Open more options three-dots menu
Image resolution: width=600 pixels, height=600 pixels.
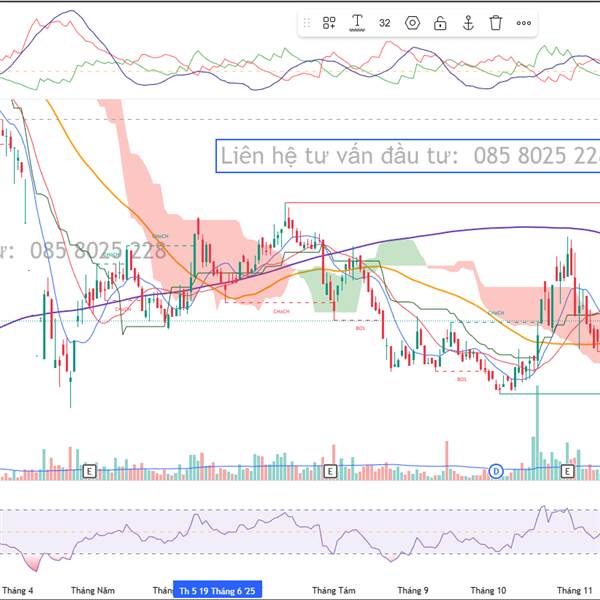point(523,23)
